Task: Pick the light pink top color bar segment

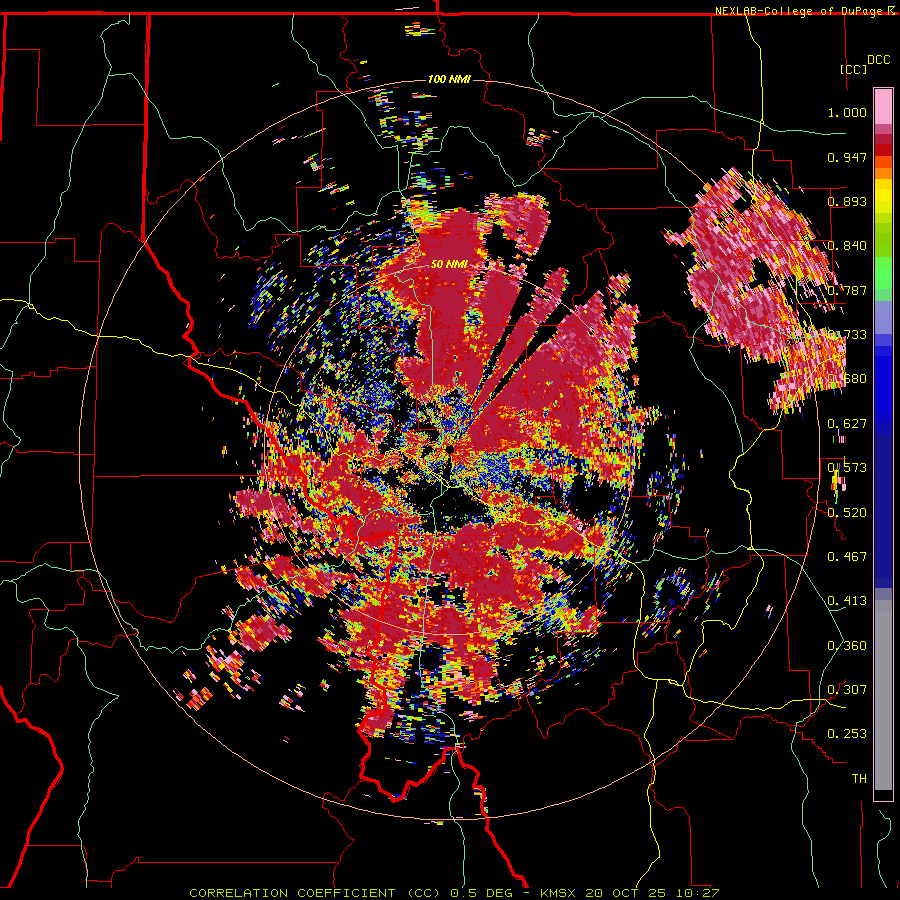Action: click(x=883, y=107)
